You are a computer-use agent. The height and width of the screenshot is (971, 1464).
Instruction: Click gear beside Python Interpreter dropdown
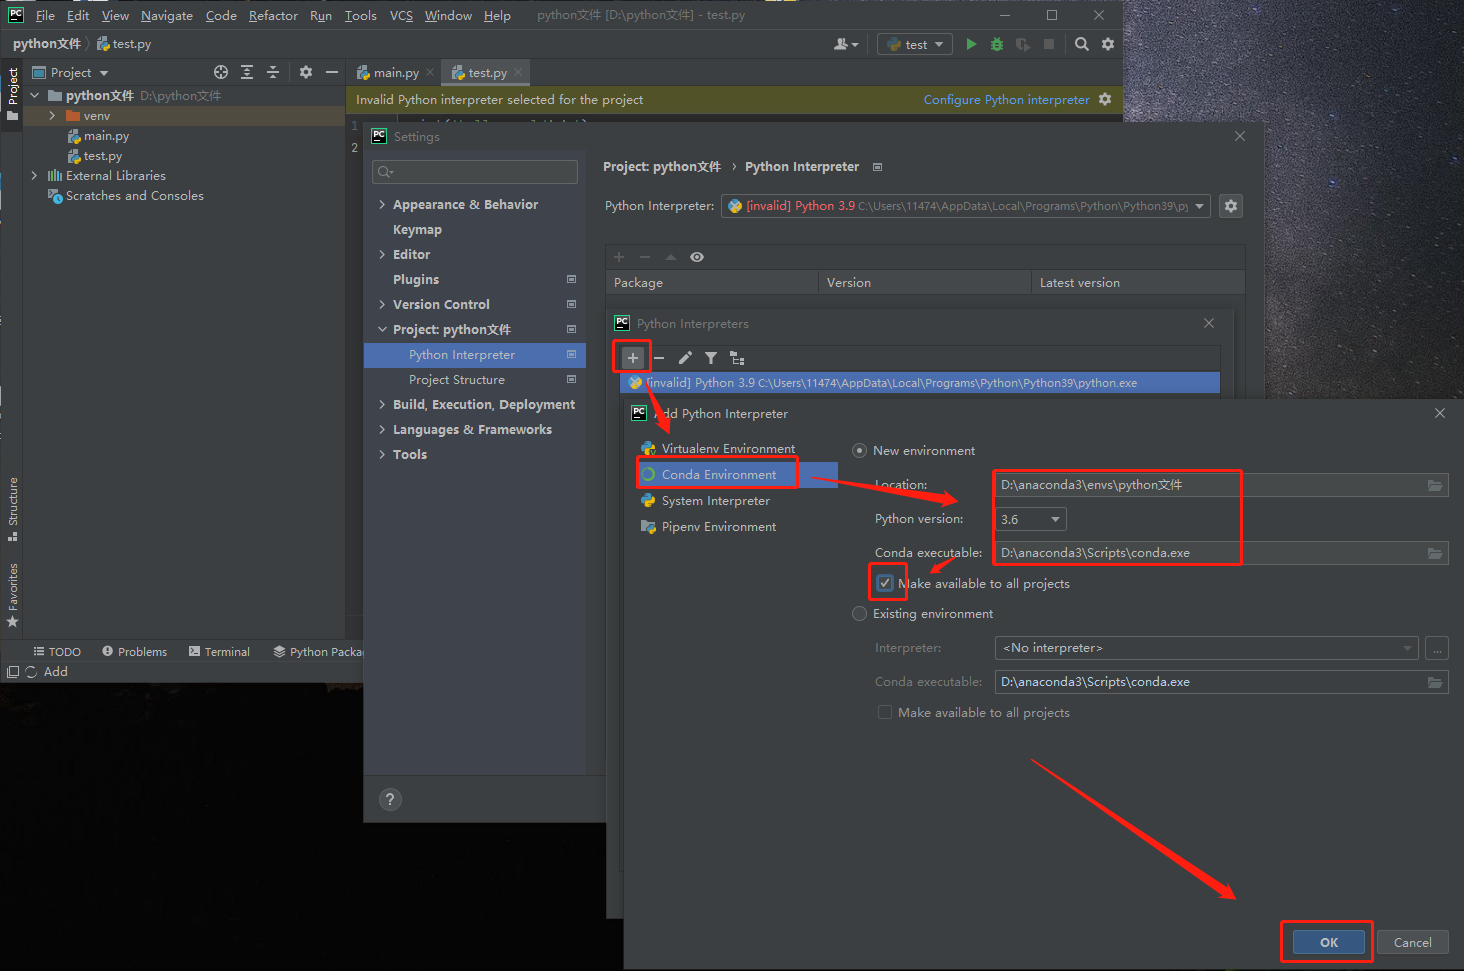[x=1231, y=206]
